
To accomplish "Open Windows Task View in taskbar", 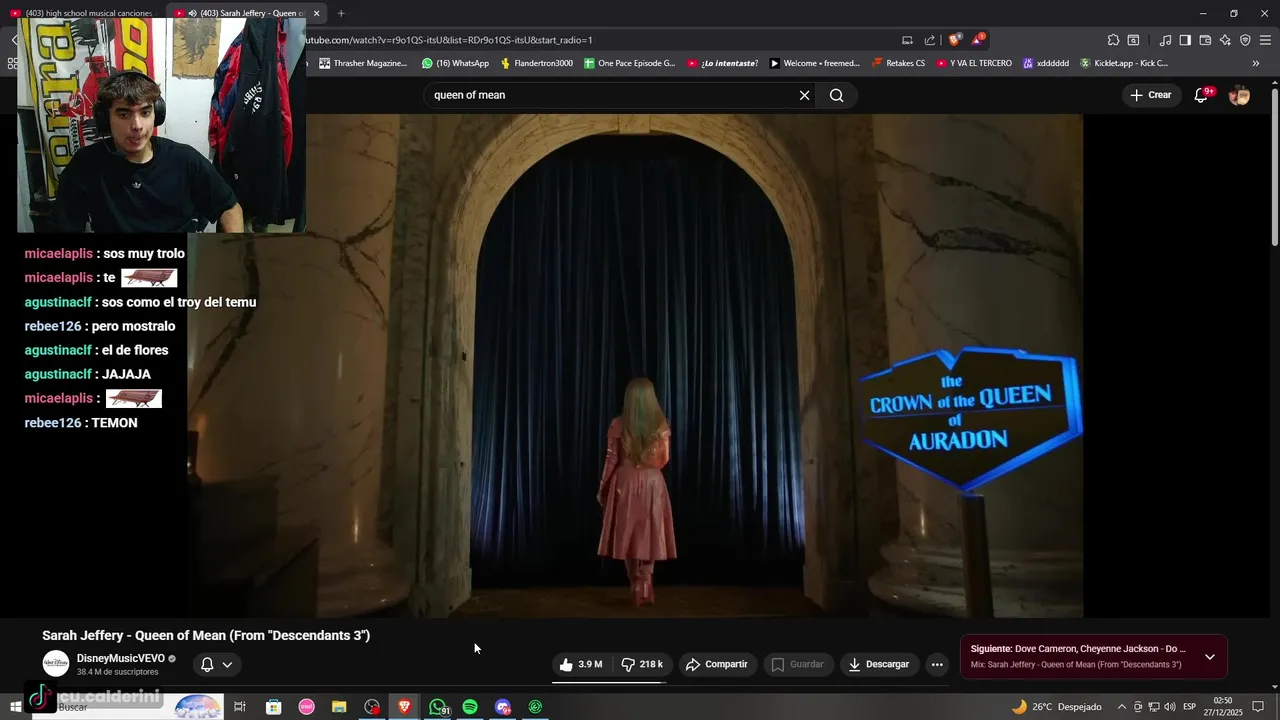I will coord(240,707).
